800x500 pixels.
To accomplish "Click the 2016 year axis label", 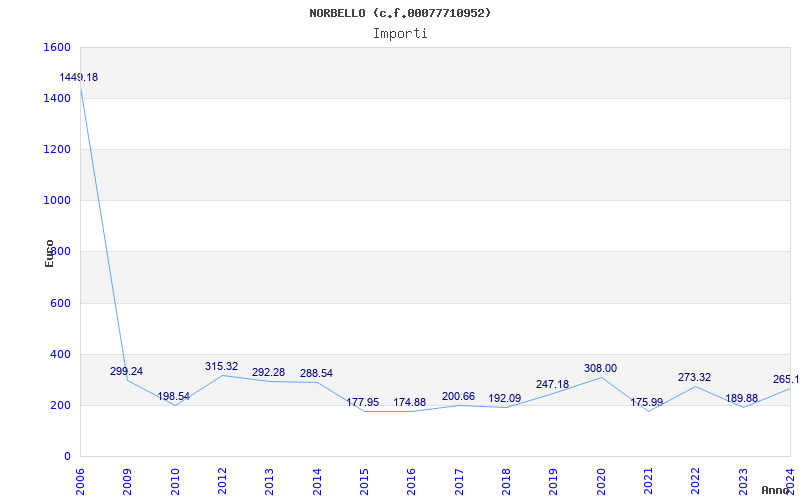I will coord(412,482).
